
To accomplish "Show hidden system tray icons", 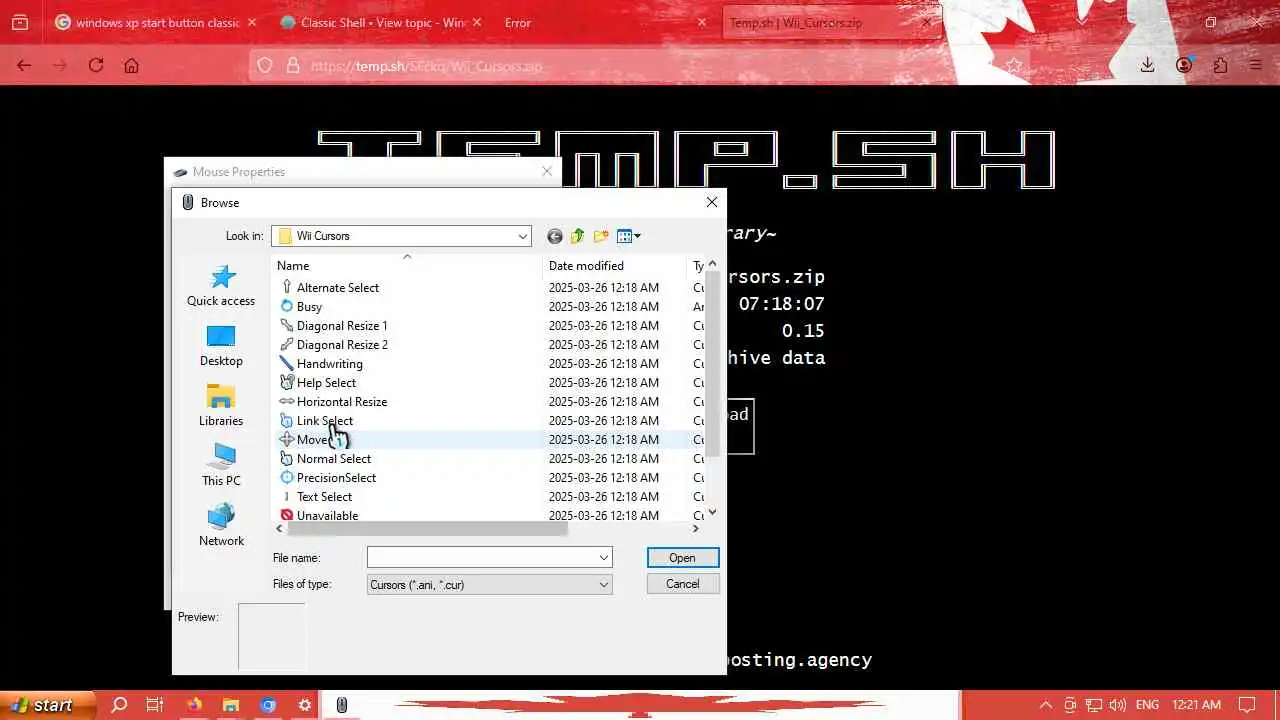I will tap(1046, 705).
